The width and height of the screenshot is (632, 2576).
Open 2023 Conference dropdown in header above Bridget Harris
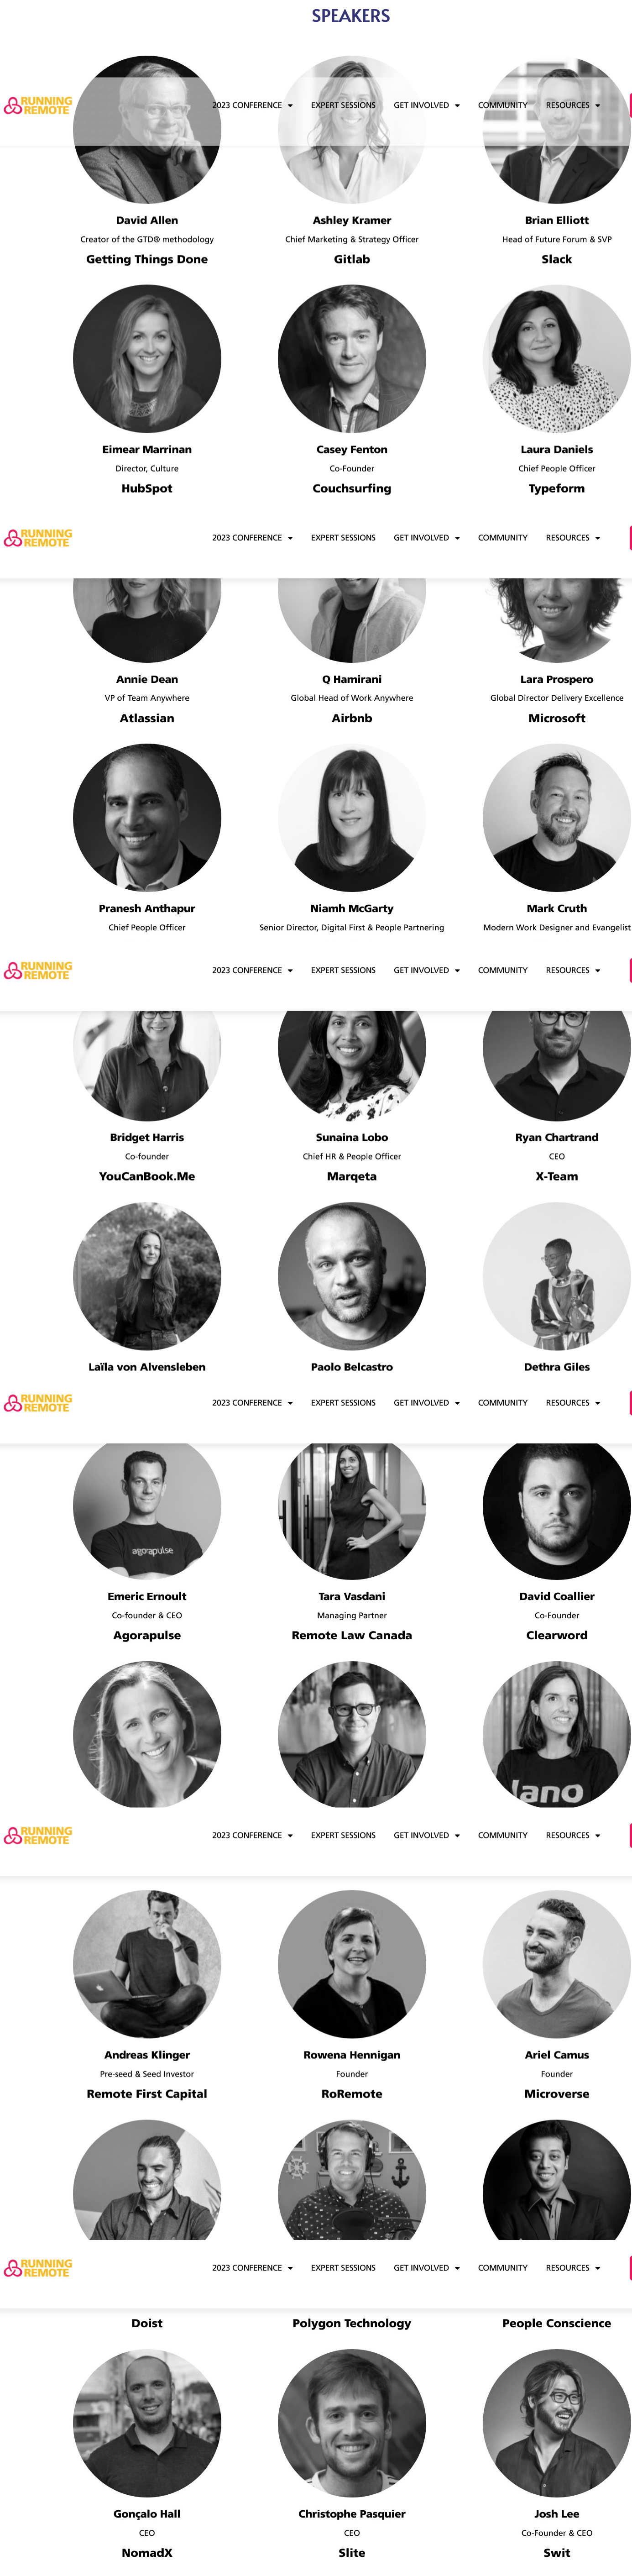tap(252, 970)
